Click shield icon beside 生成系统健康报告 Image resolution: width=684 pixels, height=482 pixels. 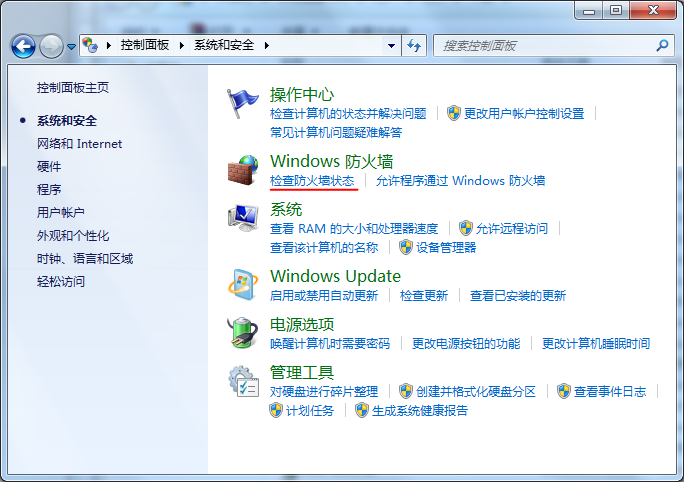point(362,410)
